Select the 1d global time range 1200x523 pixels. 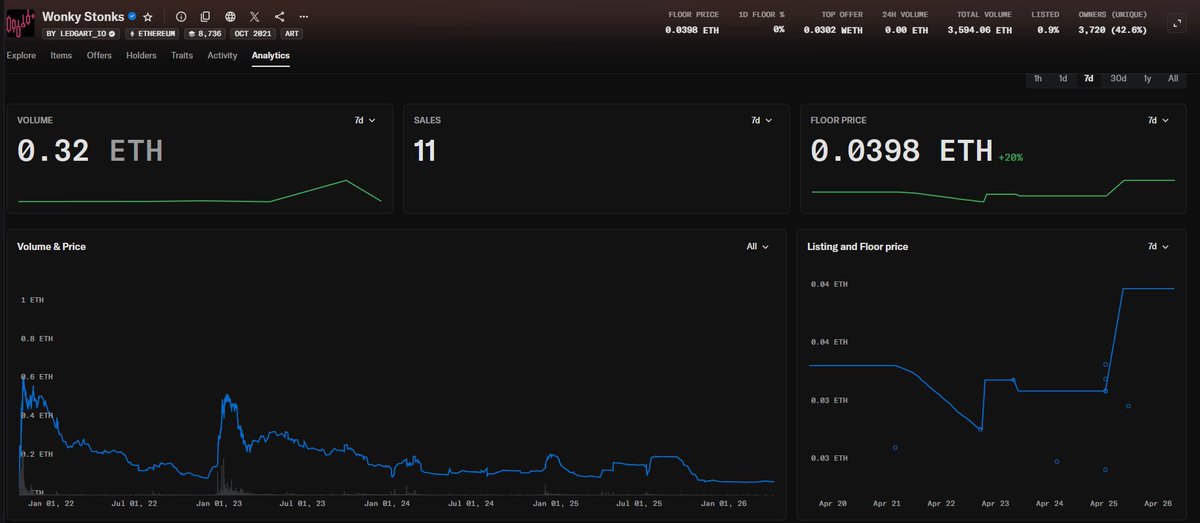click(1063, 79)
